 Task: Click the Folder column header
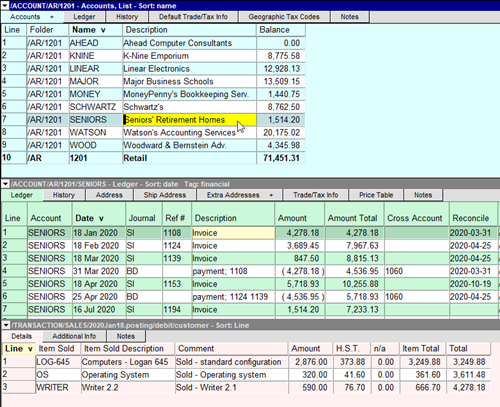47,30
